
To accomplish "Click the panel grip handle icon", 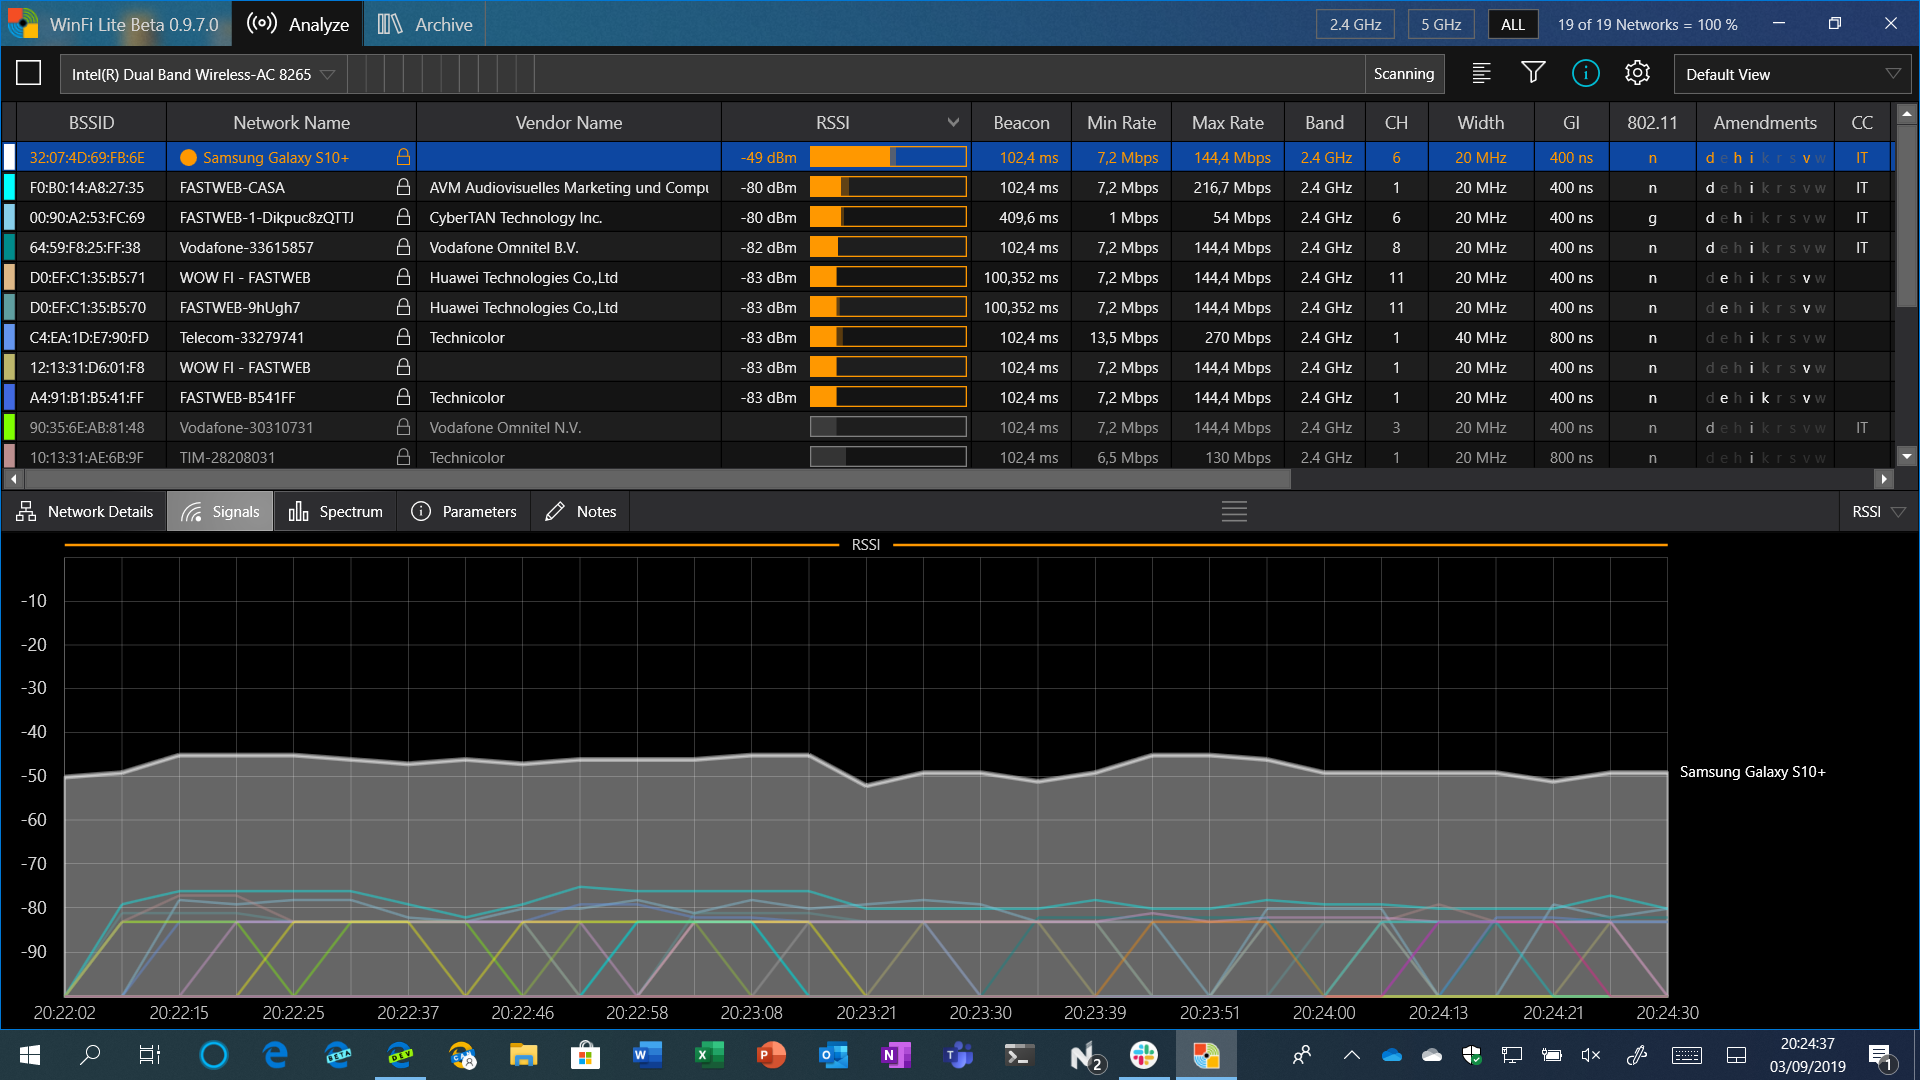I will 1234,512.
